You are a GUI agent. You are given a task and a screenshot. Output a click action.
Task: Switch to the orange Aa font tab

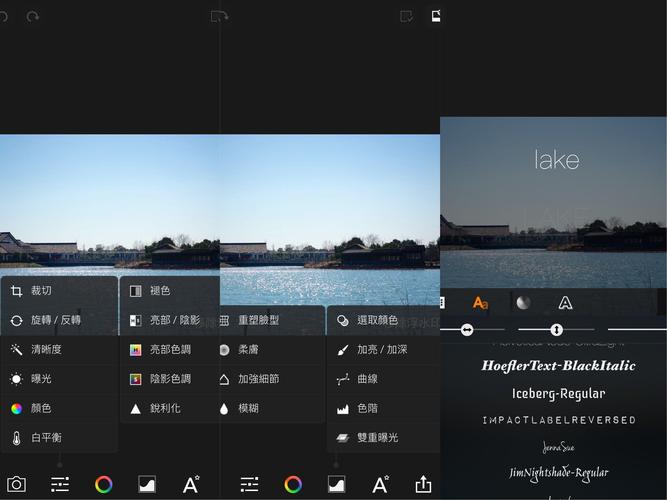(x=480, y=302)
